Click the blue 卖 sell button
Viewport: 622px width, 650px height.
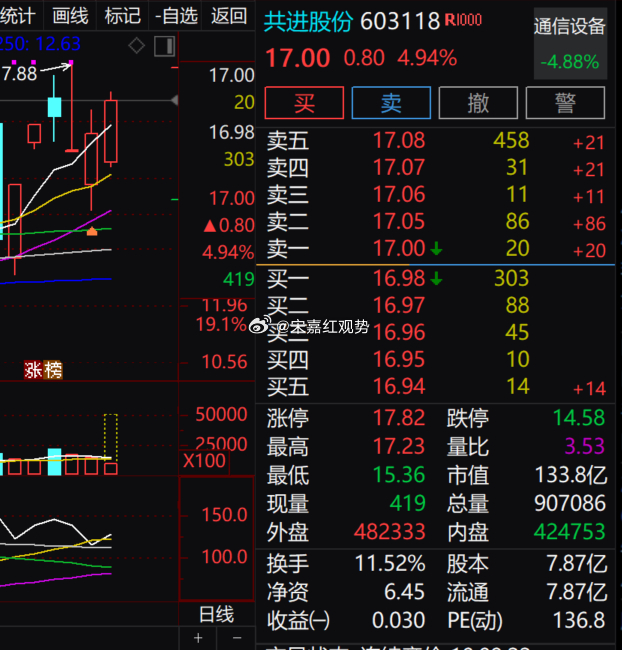391,103
